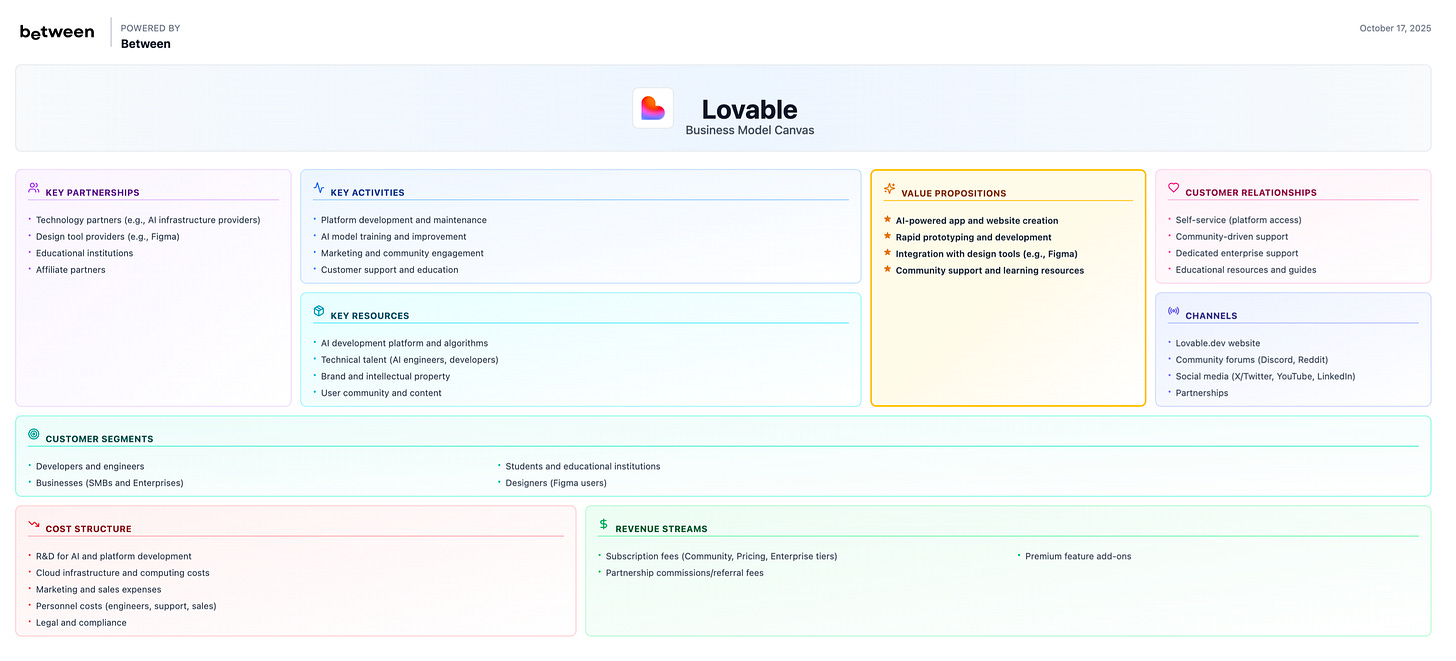Click the 'KEY RESOURCES' heading
This screenshot has width=1456, height=661.
pos(370,316)
